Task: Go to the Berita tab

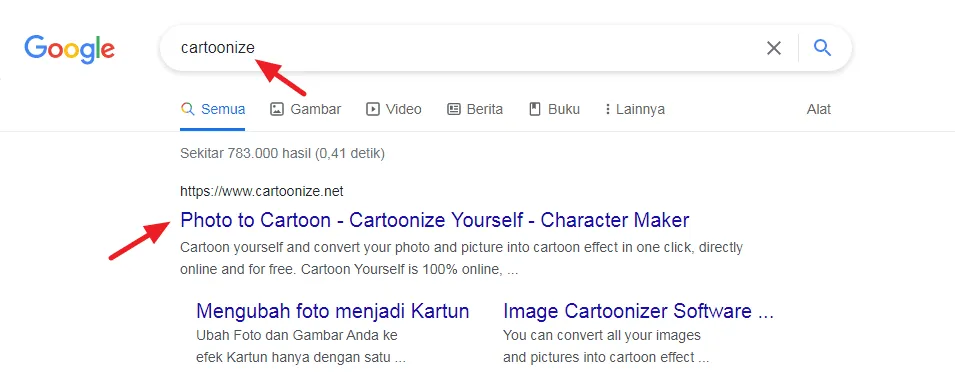Action: click(475, 110)
